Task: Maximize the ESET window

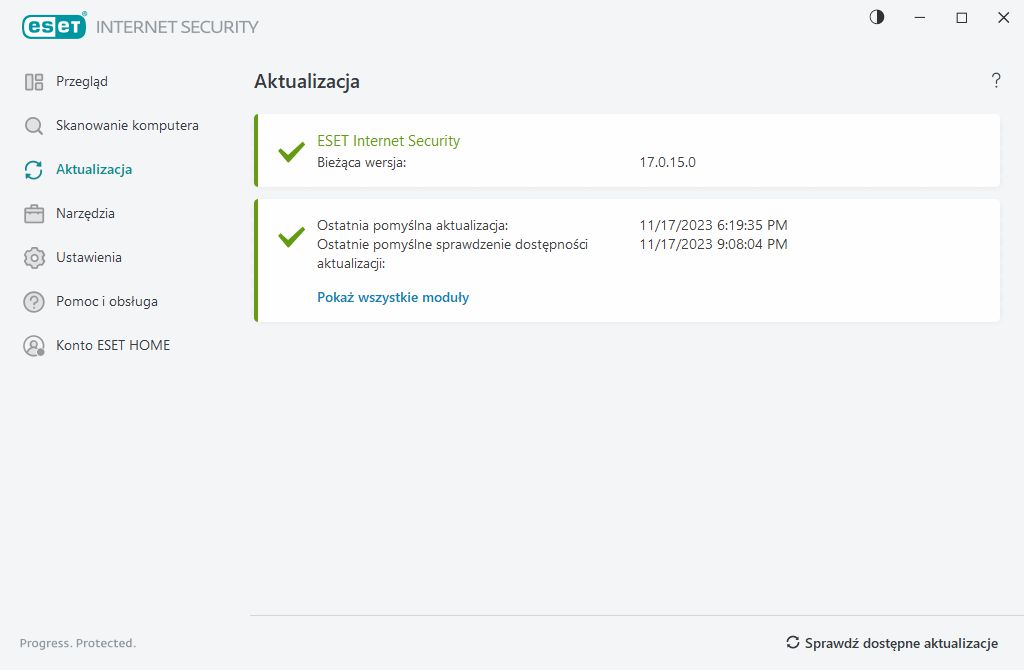Action: pyautogui.click(x=961, y=18)
